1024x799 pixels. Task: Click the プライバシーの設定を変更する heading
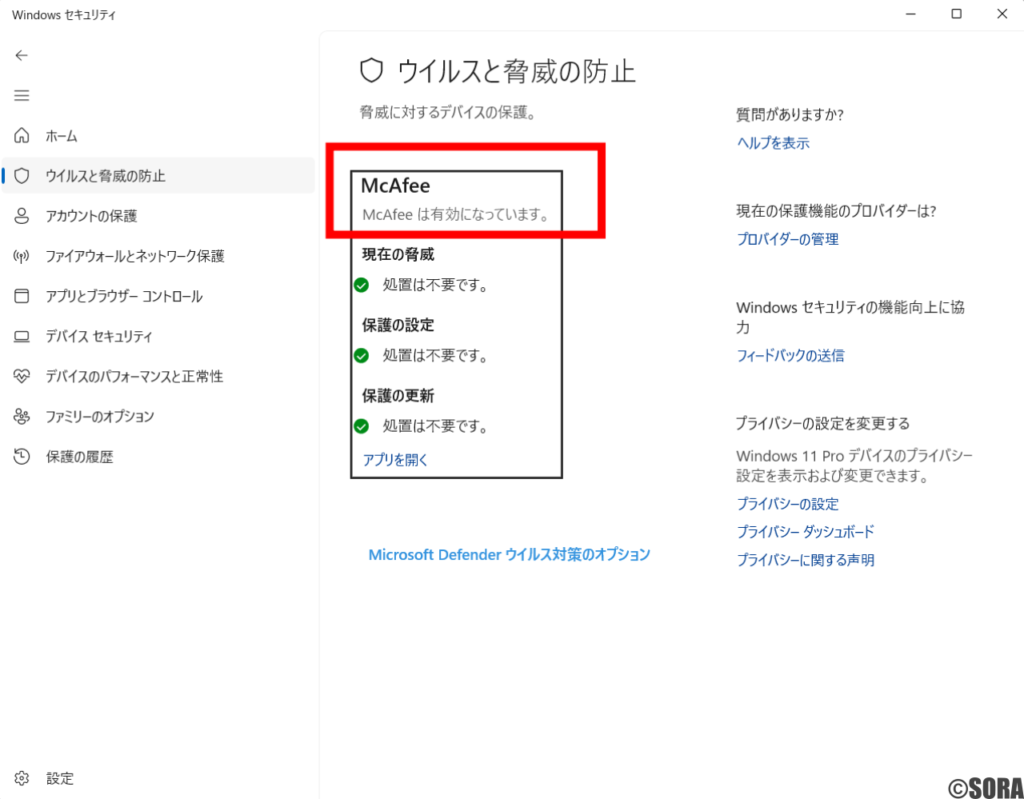(x=823, y=423)
